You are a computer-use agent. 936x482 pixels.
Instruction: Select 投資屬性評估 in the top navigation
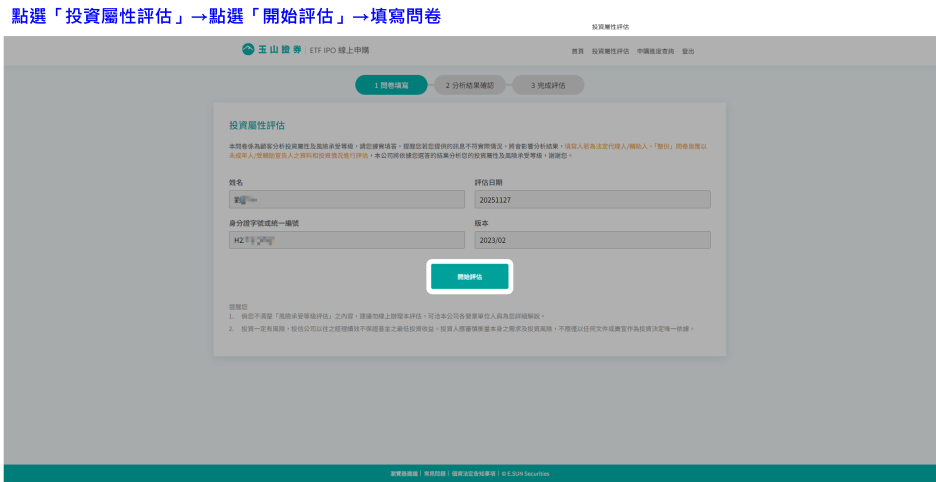[x=610, y=51]
